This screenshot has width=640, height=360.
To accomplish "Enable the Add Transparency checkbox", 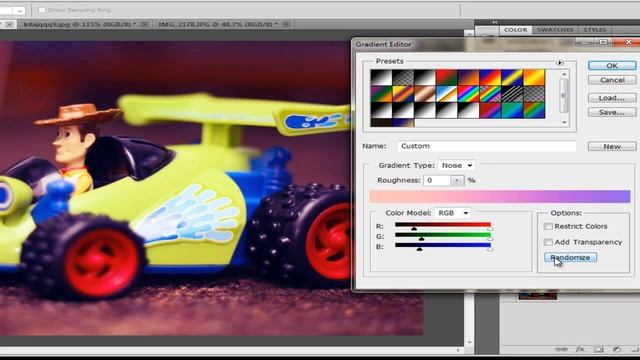I will coord(548,242).
